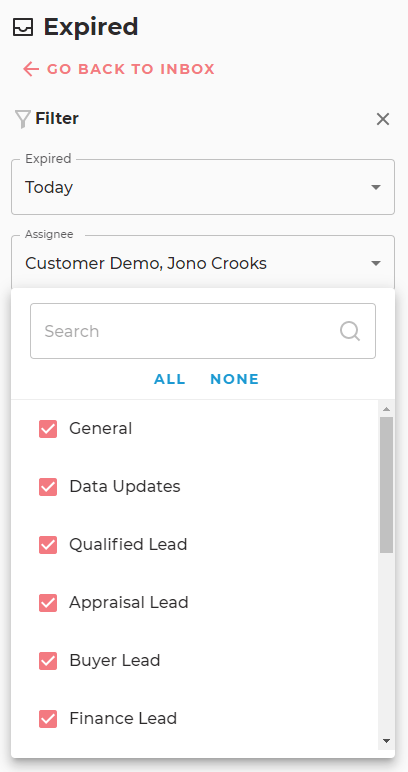Viewport: 408px width, 772px height.
Task: Toggle the Data Updates checkbox
Action: point(48,487)
